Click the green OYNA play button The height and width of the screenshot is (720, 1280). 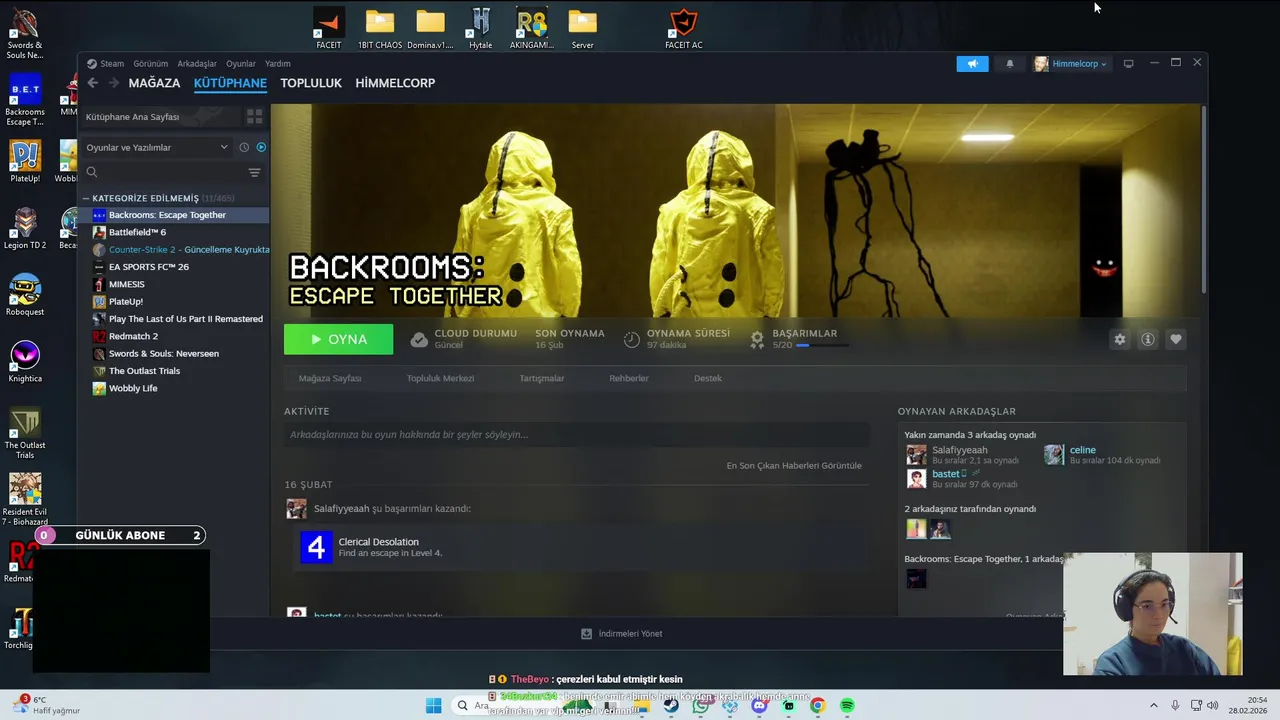coord(338,339)
